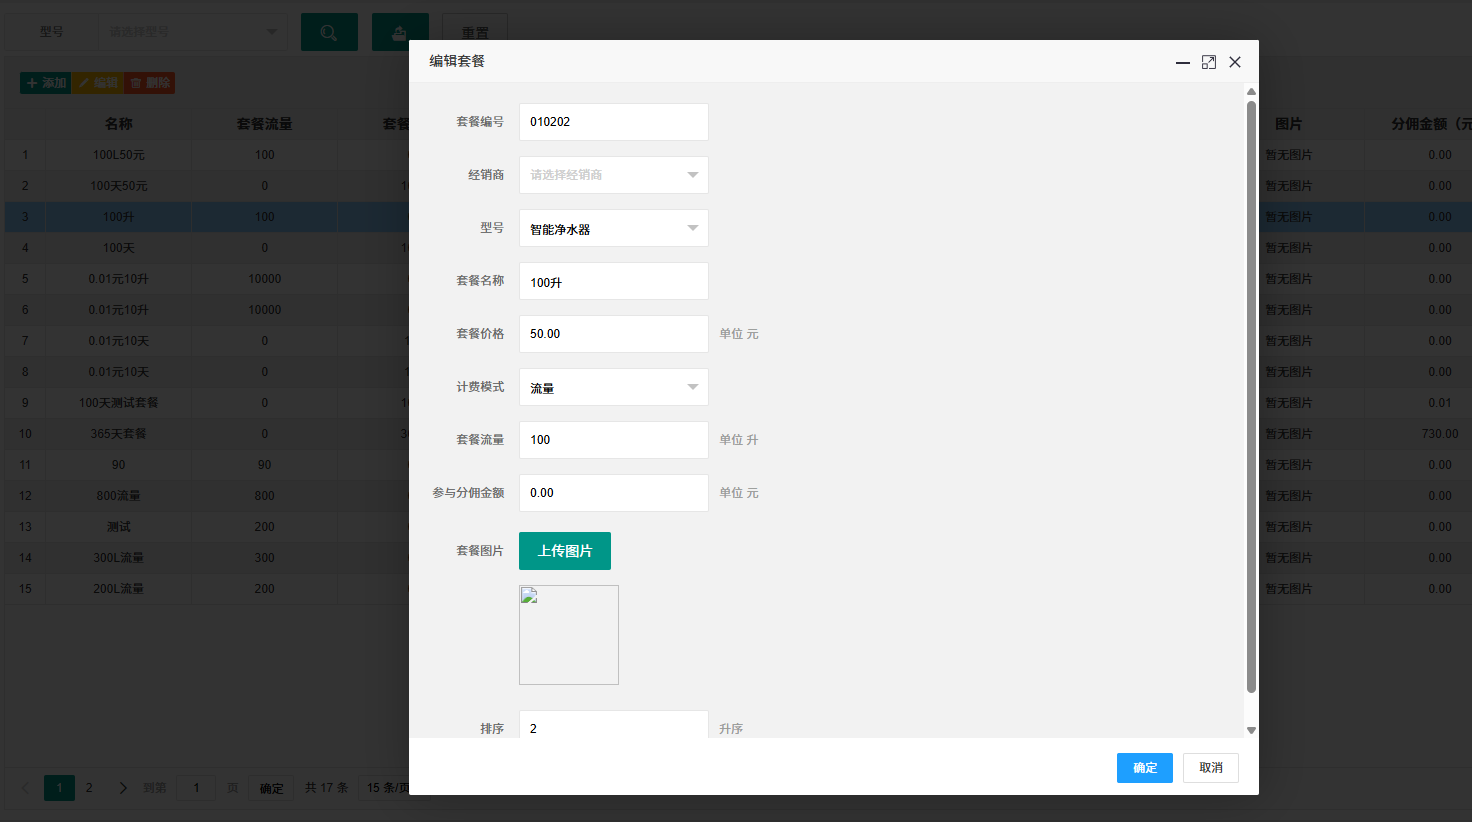Click the scrollbar up arrow in dialog
Screen dimensions: 1472x822
point(1251,91)
